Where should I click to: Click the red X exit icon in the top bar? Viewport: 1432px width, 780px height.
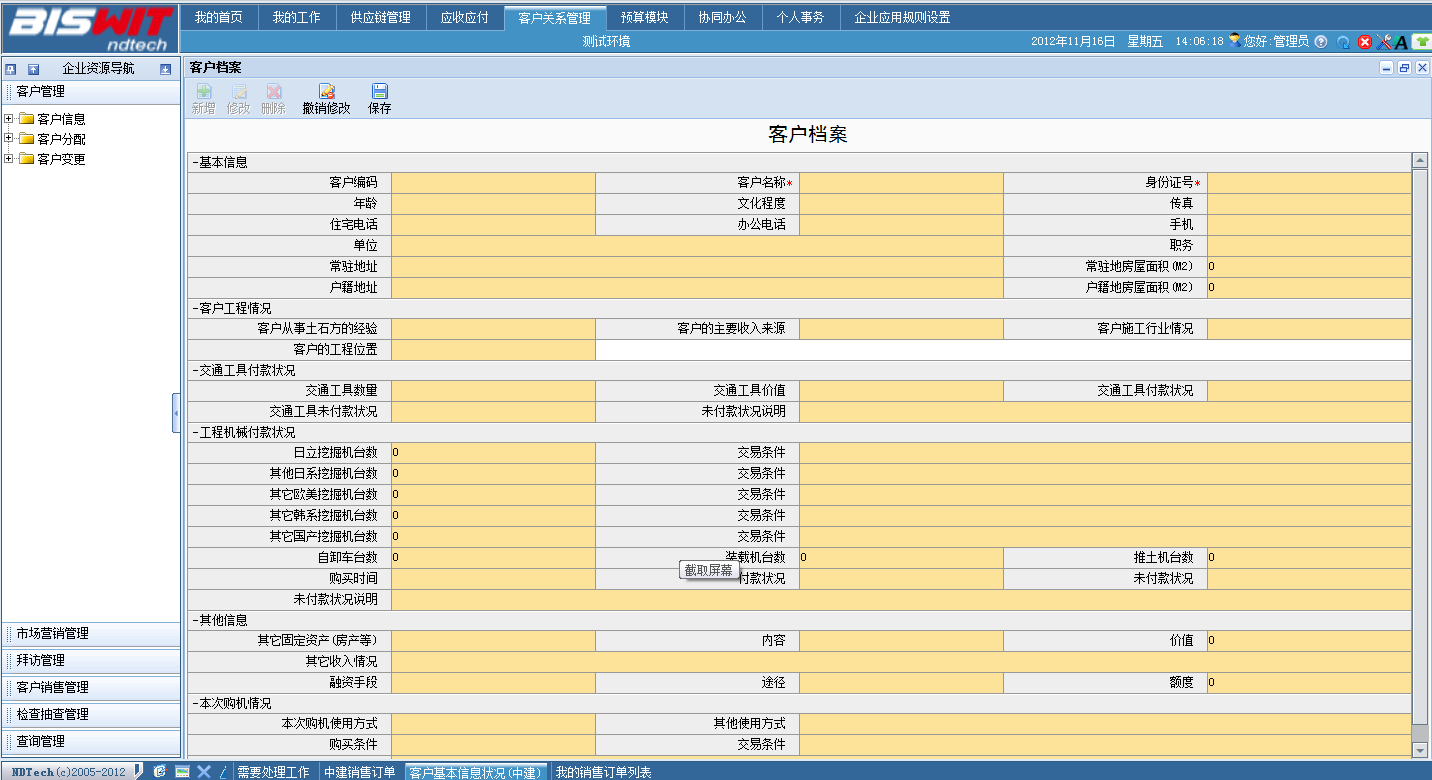[x=1365, y=42]
